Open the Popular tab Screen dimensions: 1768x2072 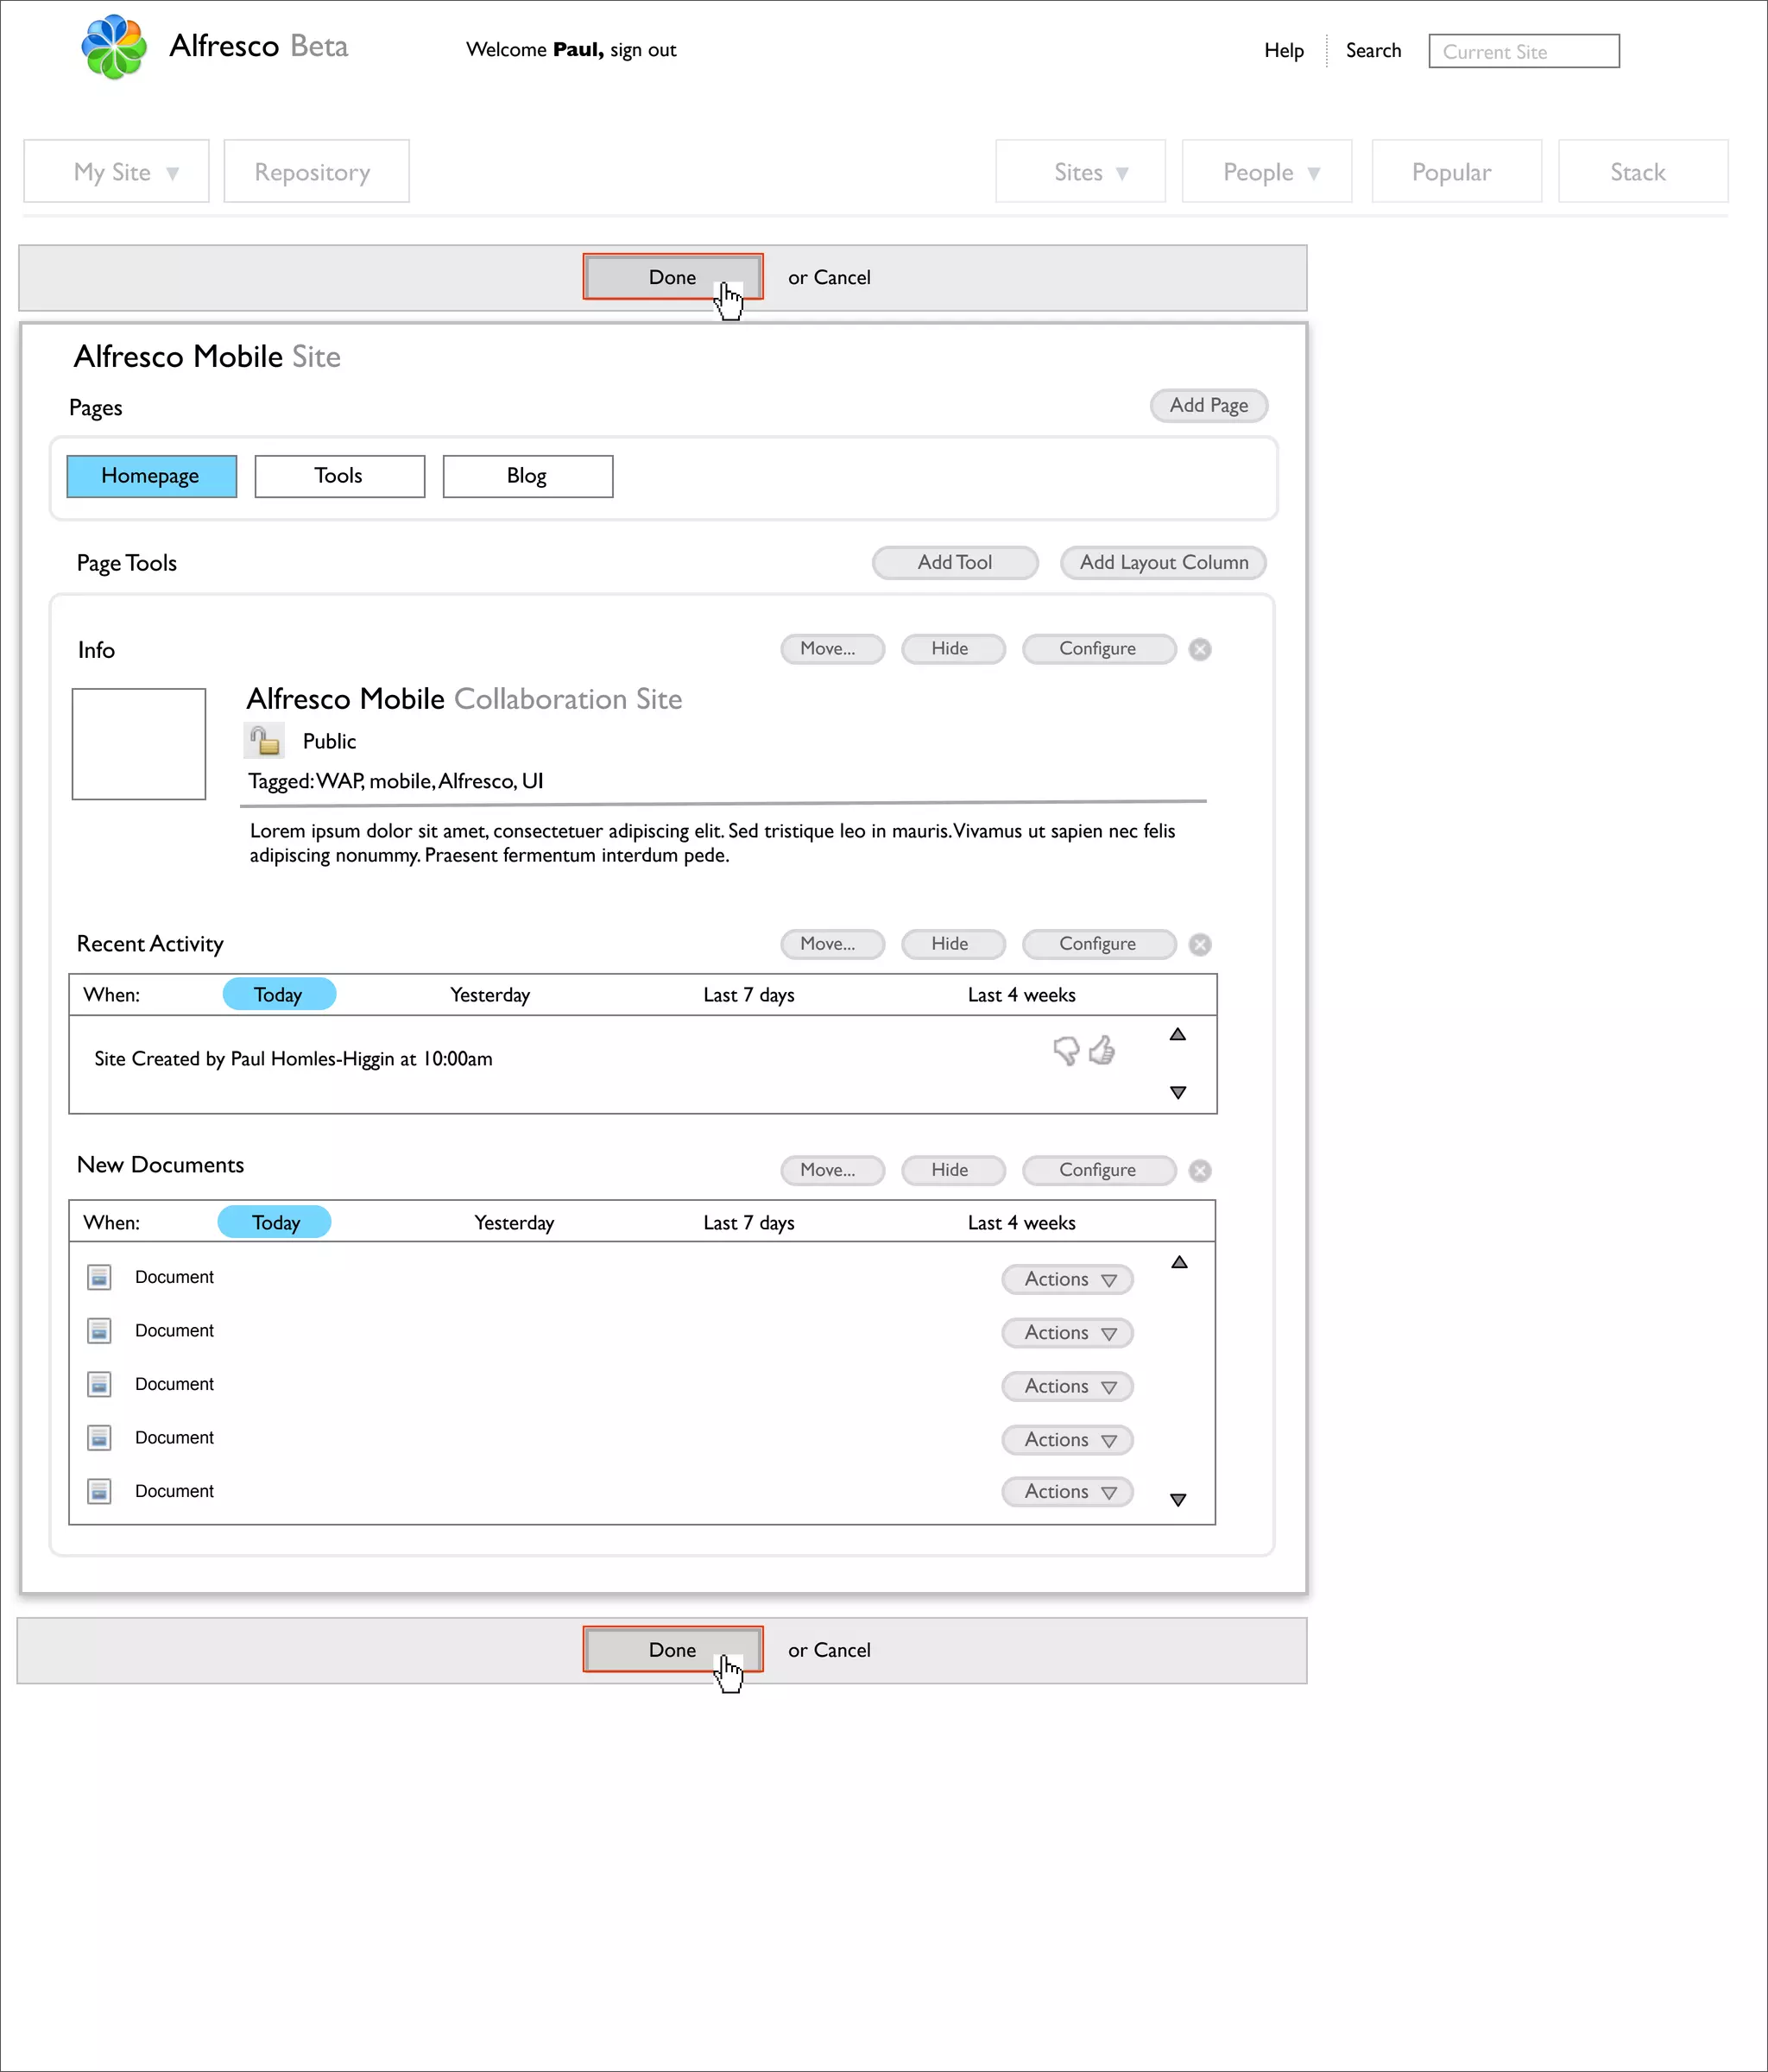(x=1457, y=171)
